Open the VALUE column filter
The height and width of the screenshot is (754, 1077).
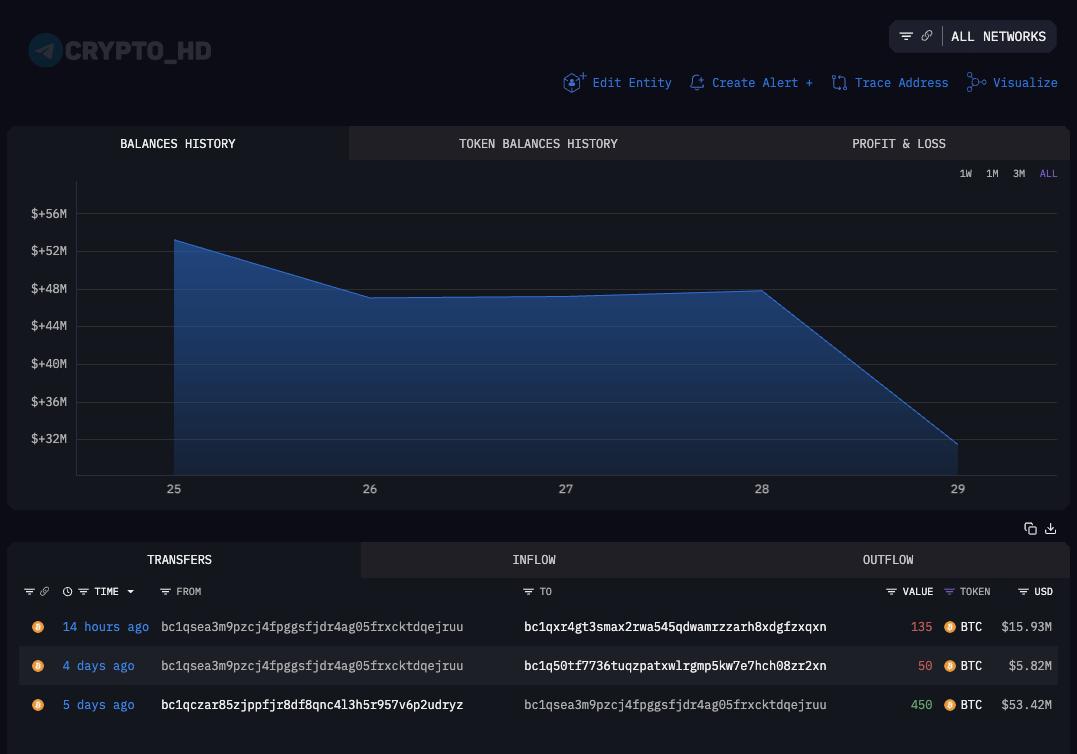point(892,591)
